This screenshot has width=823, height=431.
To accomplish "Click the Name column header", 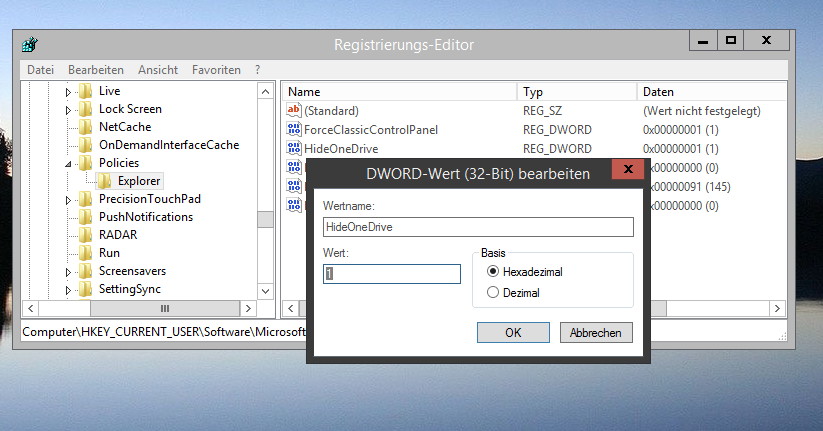I will [400, 92].
